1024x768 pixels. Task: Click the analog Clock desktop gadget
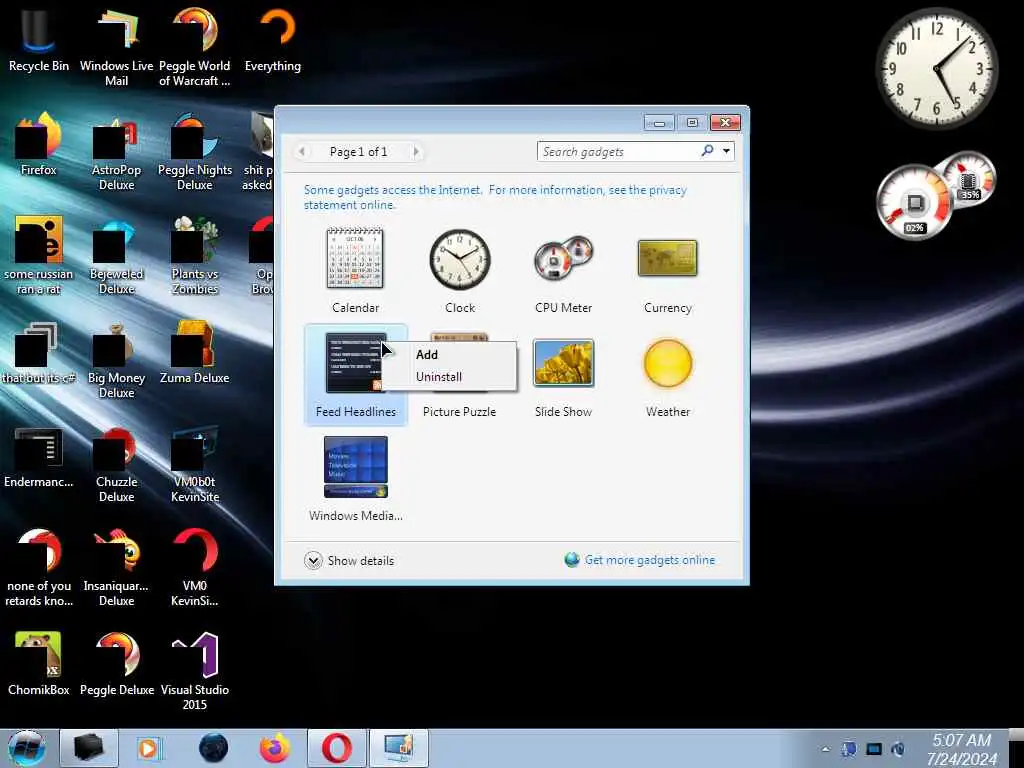(x=936, y=68)
